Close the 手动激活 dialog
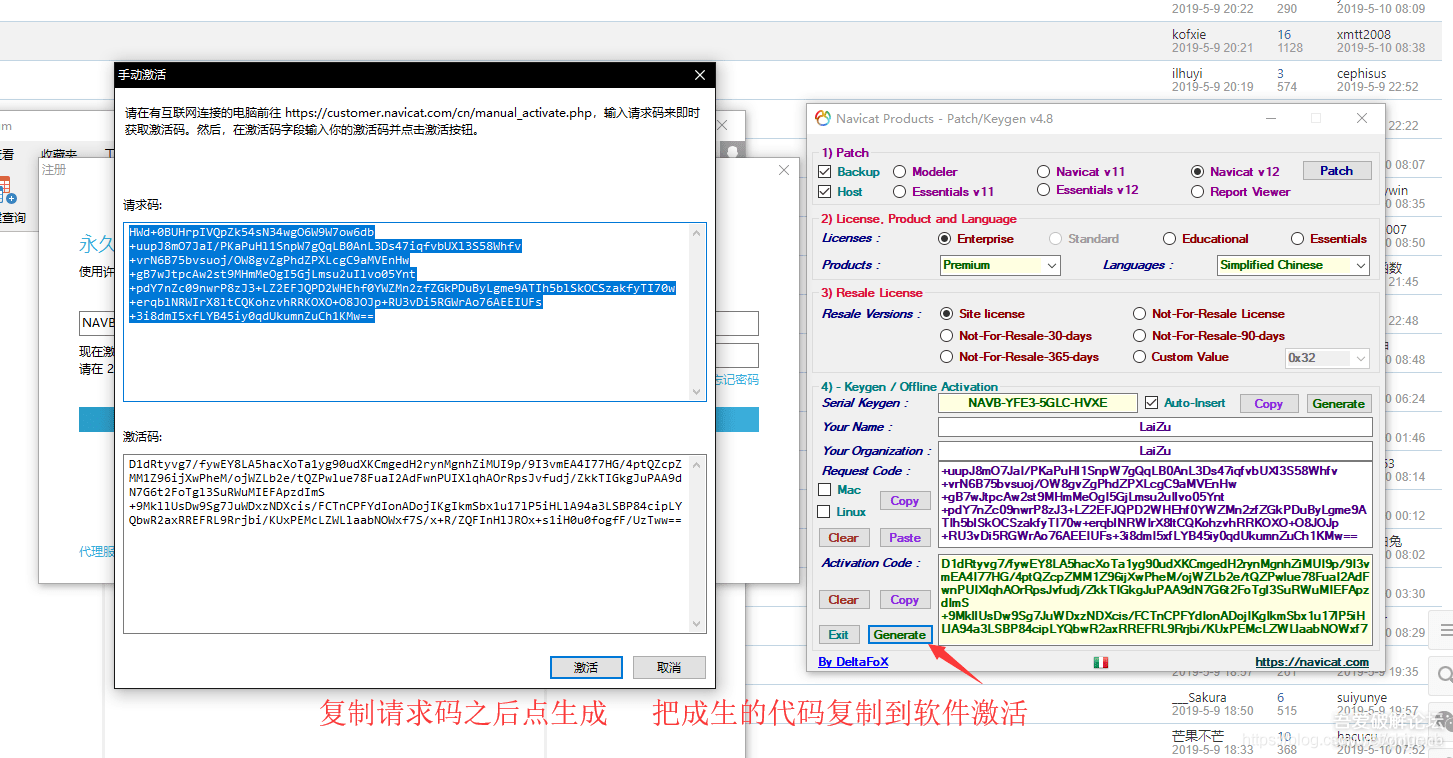The height and width of the screenshot is (758, 1453). coord(700,75)
